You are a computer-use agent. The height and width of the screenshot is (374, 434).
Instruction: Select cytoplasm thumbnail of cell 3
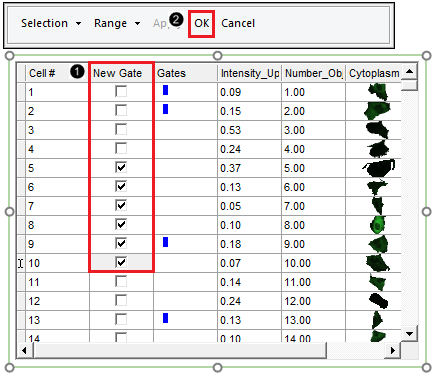pos(378,130)
